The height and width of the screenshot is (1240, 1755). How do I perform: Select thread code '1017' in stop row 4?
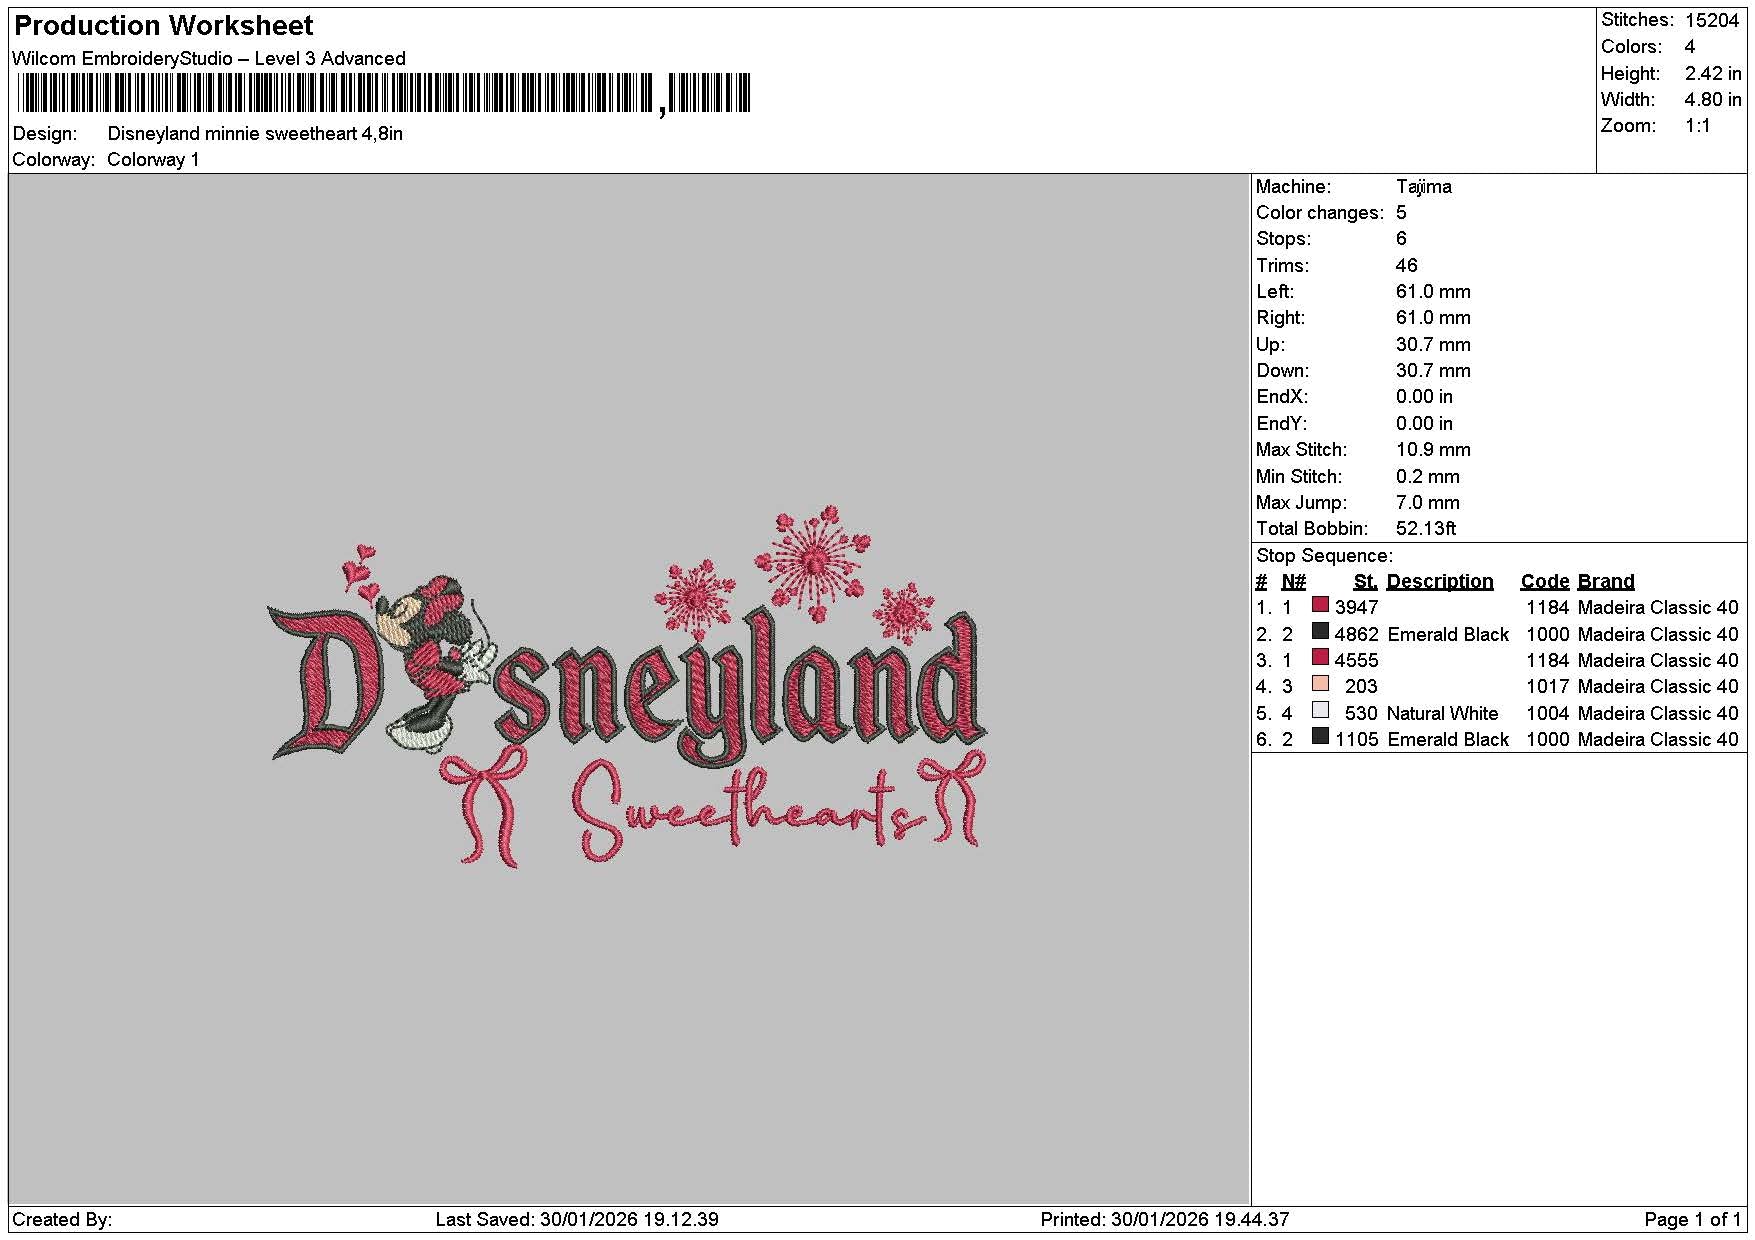tap(1548, 687)
